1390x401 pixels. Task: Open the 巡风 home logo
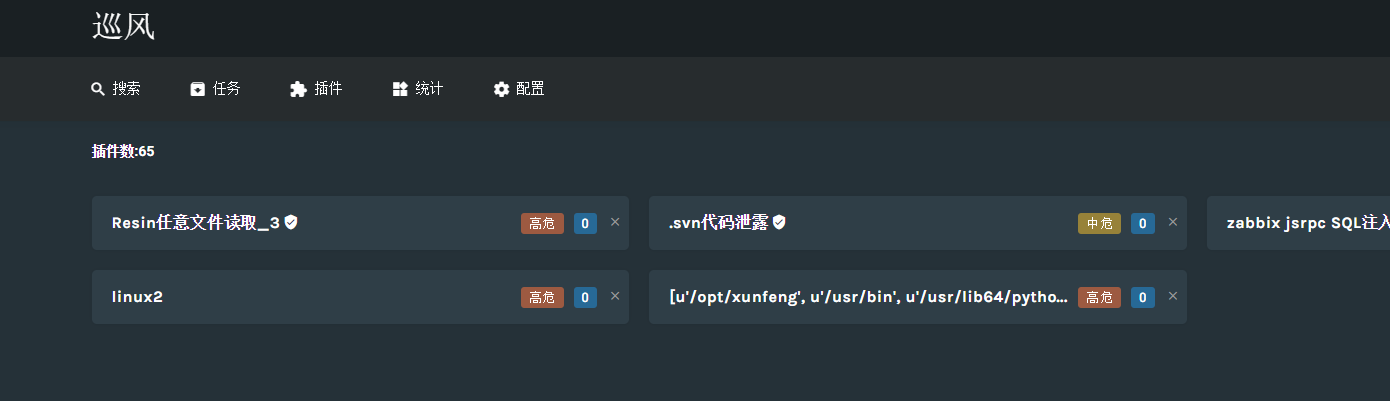pos(124,26)
